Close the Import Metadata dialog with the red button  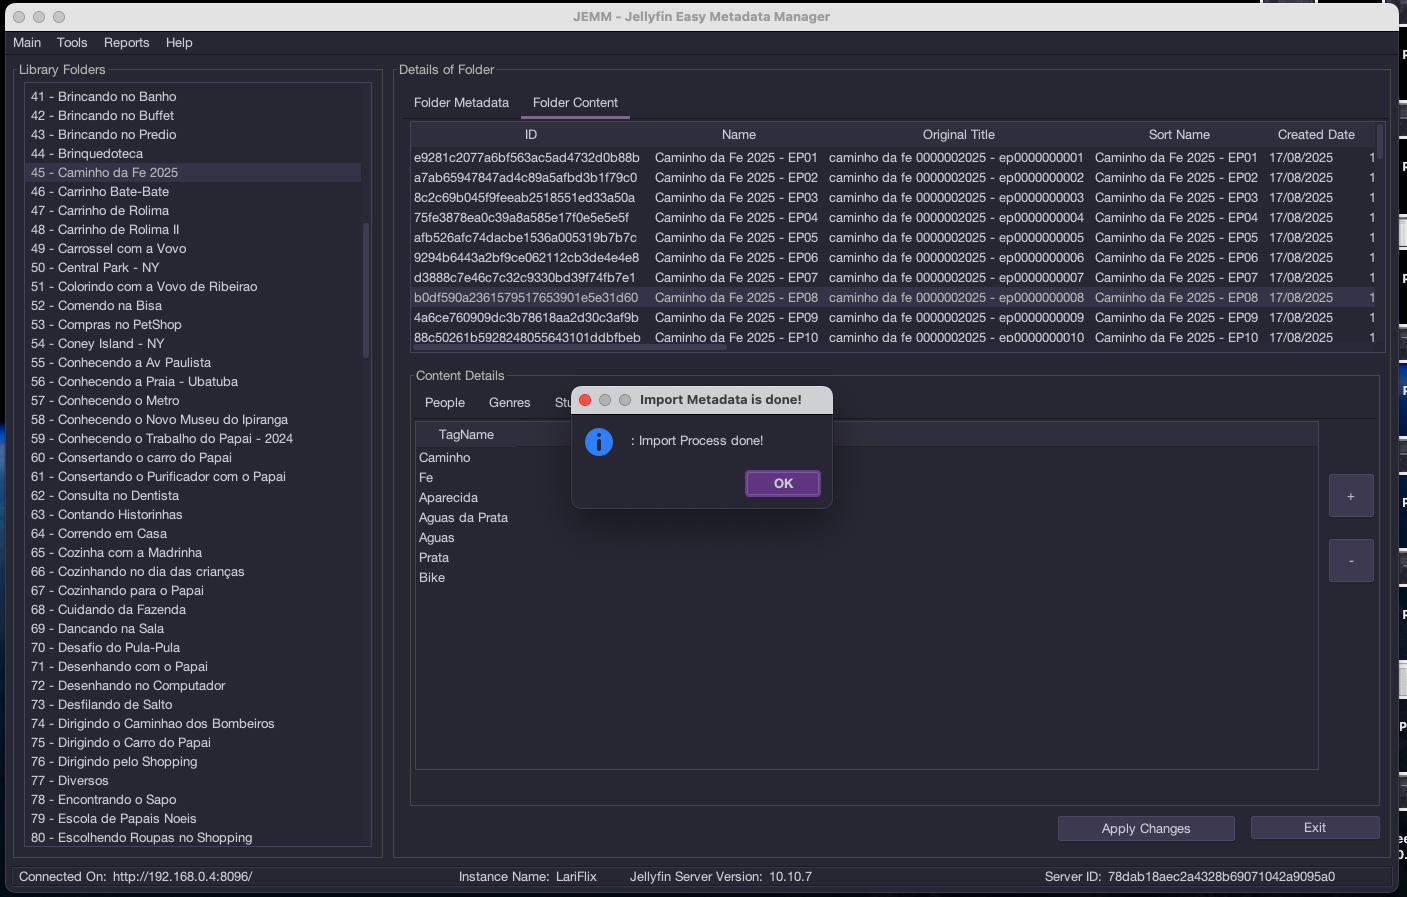[x=585, y=400]
